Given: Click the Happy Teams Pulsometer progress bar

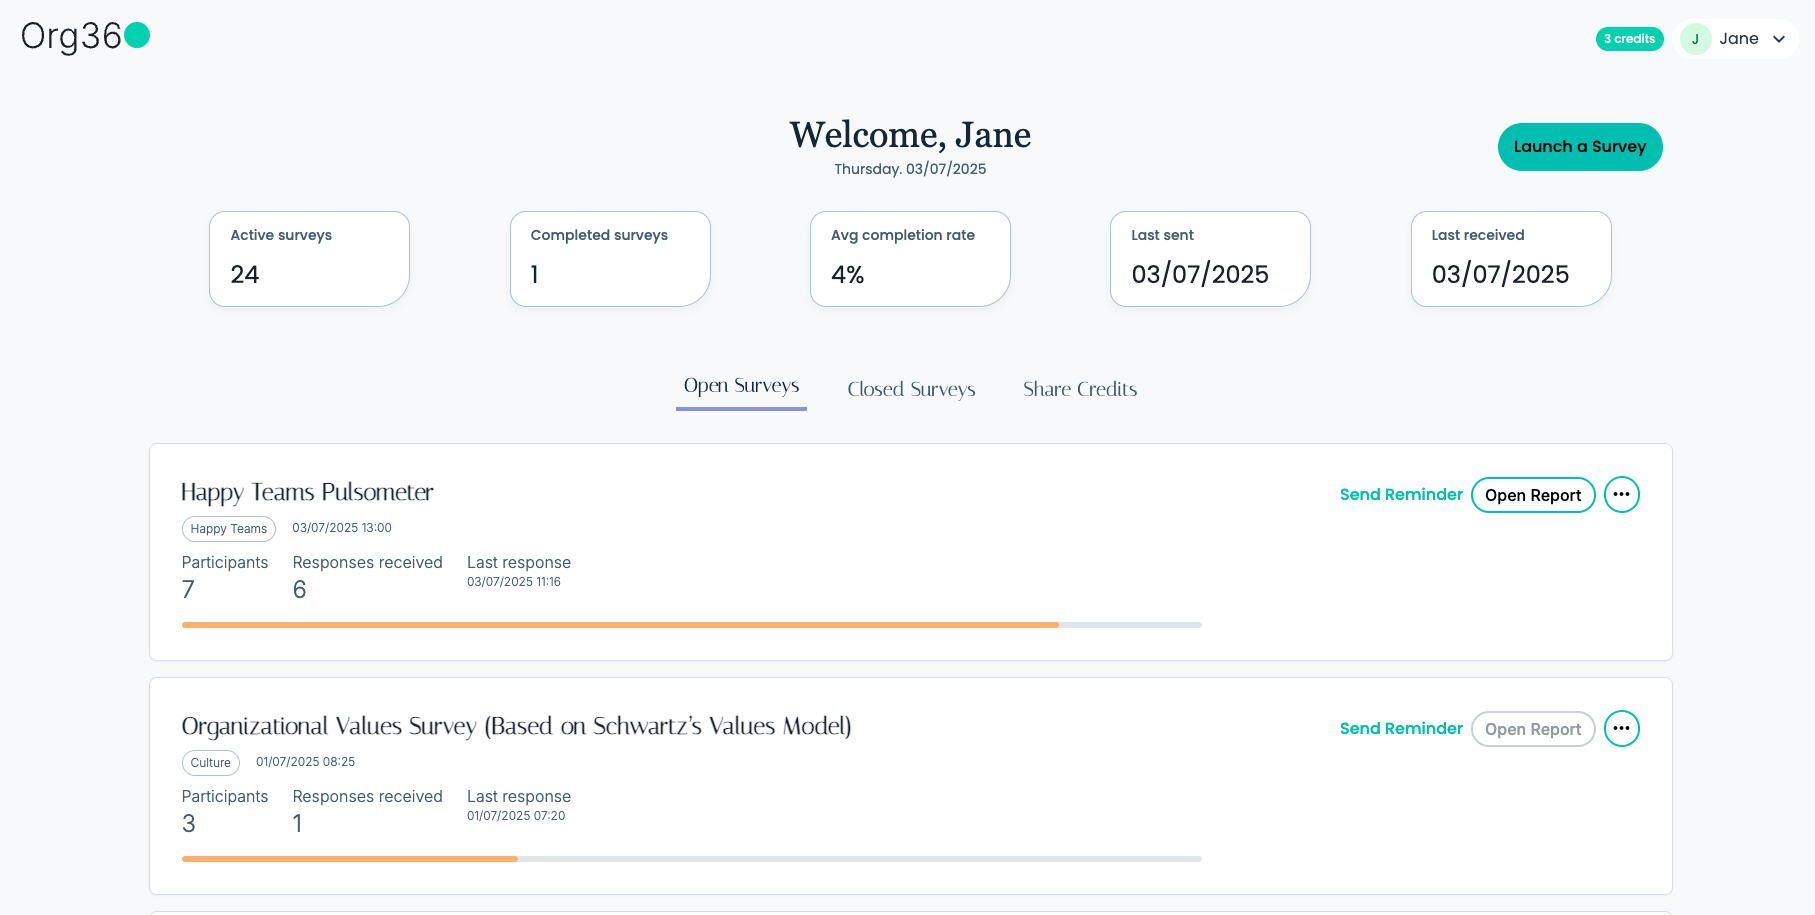Looking at the screenshot, I should point(691,625).
